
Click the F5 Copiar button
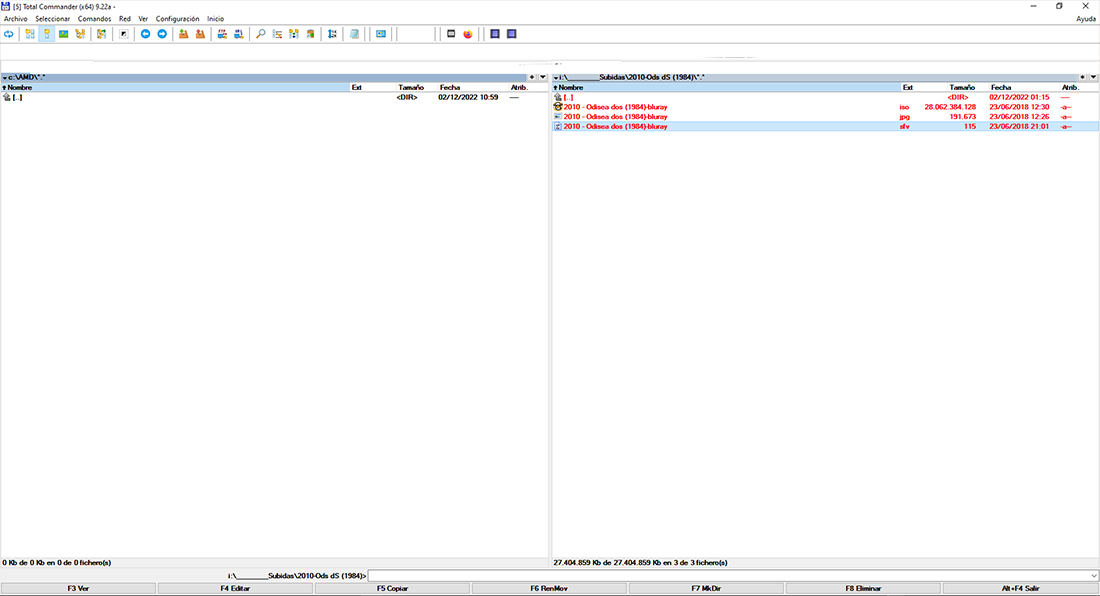coord(392,588)
